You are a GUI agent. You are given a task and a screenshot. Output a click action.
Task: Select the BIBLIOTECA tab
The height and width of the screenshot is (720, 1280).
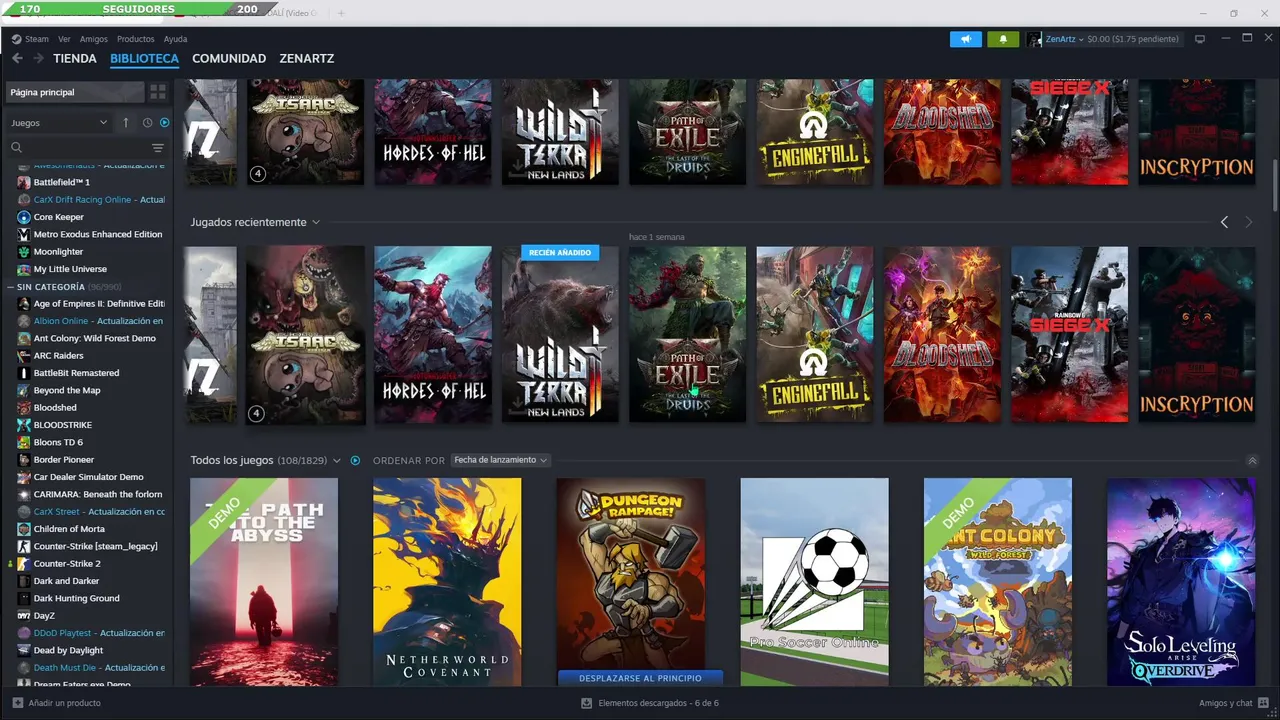click(x=144, y=58)
